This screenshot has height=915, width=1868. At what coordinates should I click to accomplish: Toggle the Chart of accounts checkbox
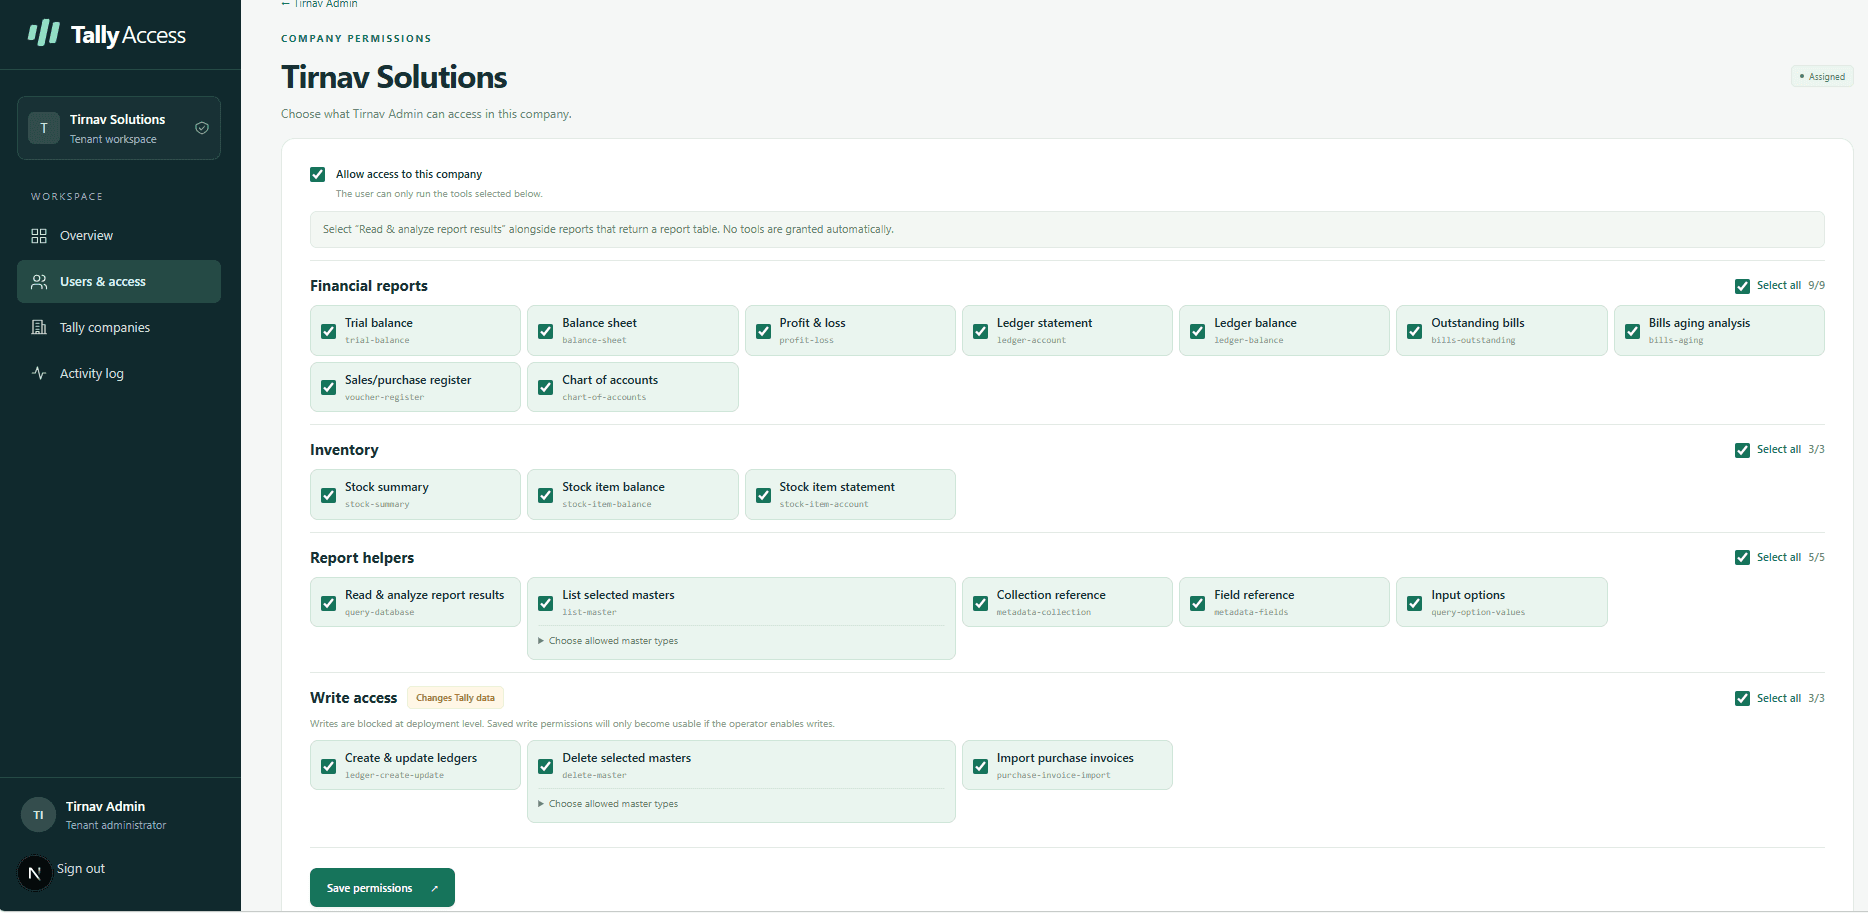(x=546, y=388)
